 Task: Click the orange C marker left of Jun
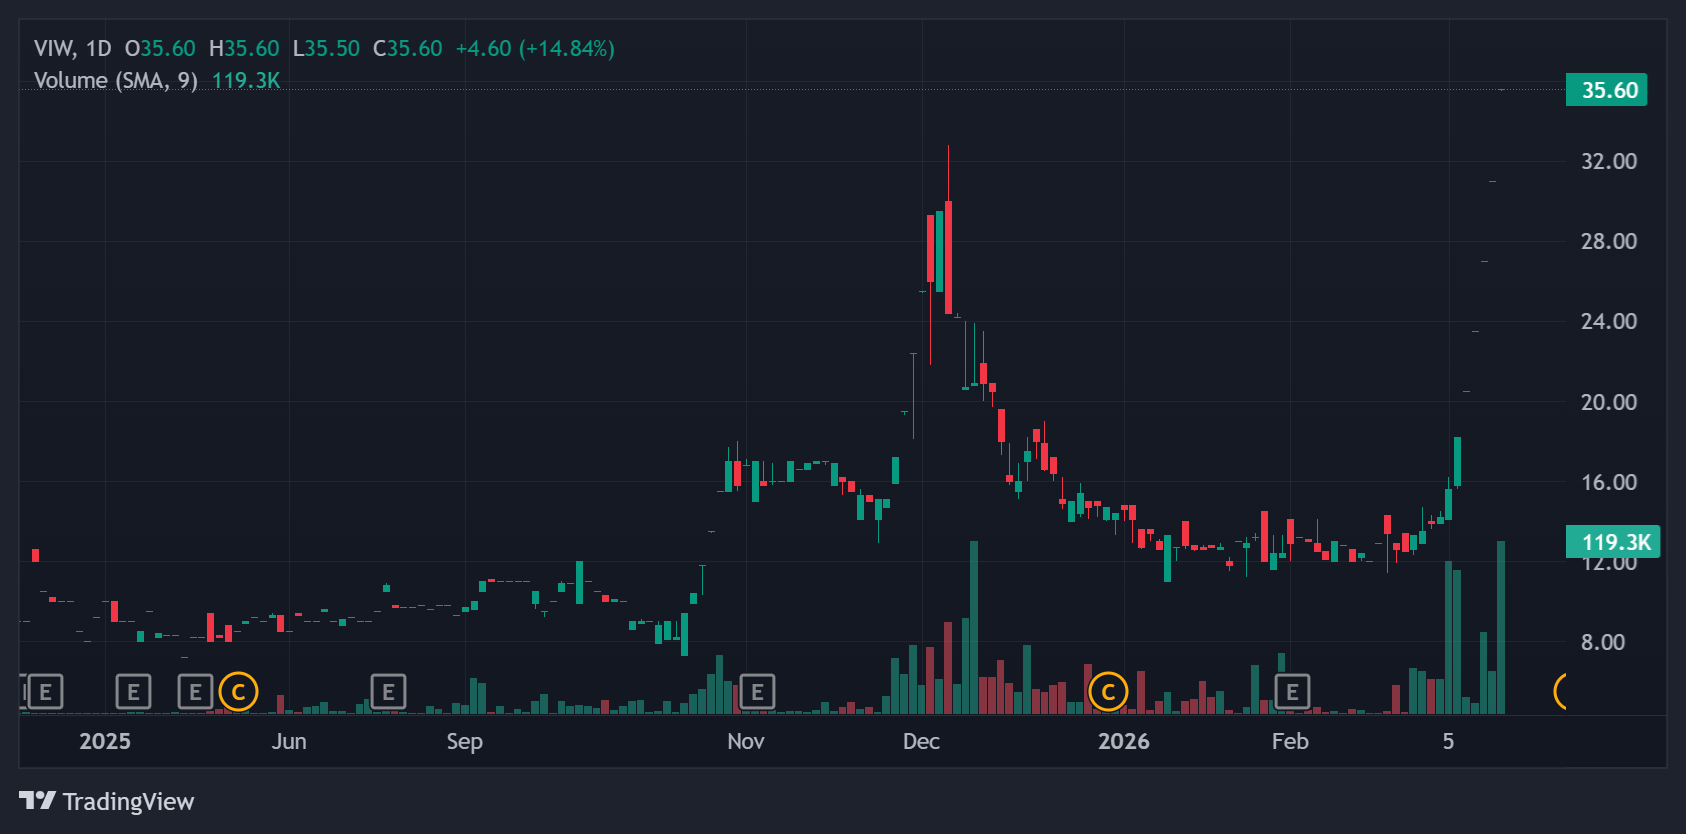[238, 692]
